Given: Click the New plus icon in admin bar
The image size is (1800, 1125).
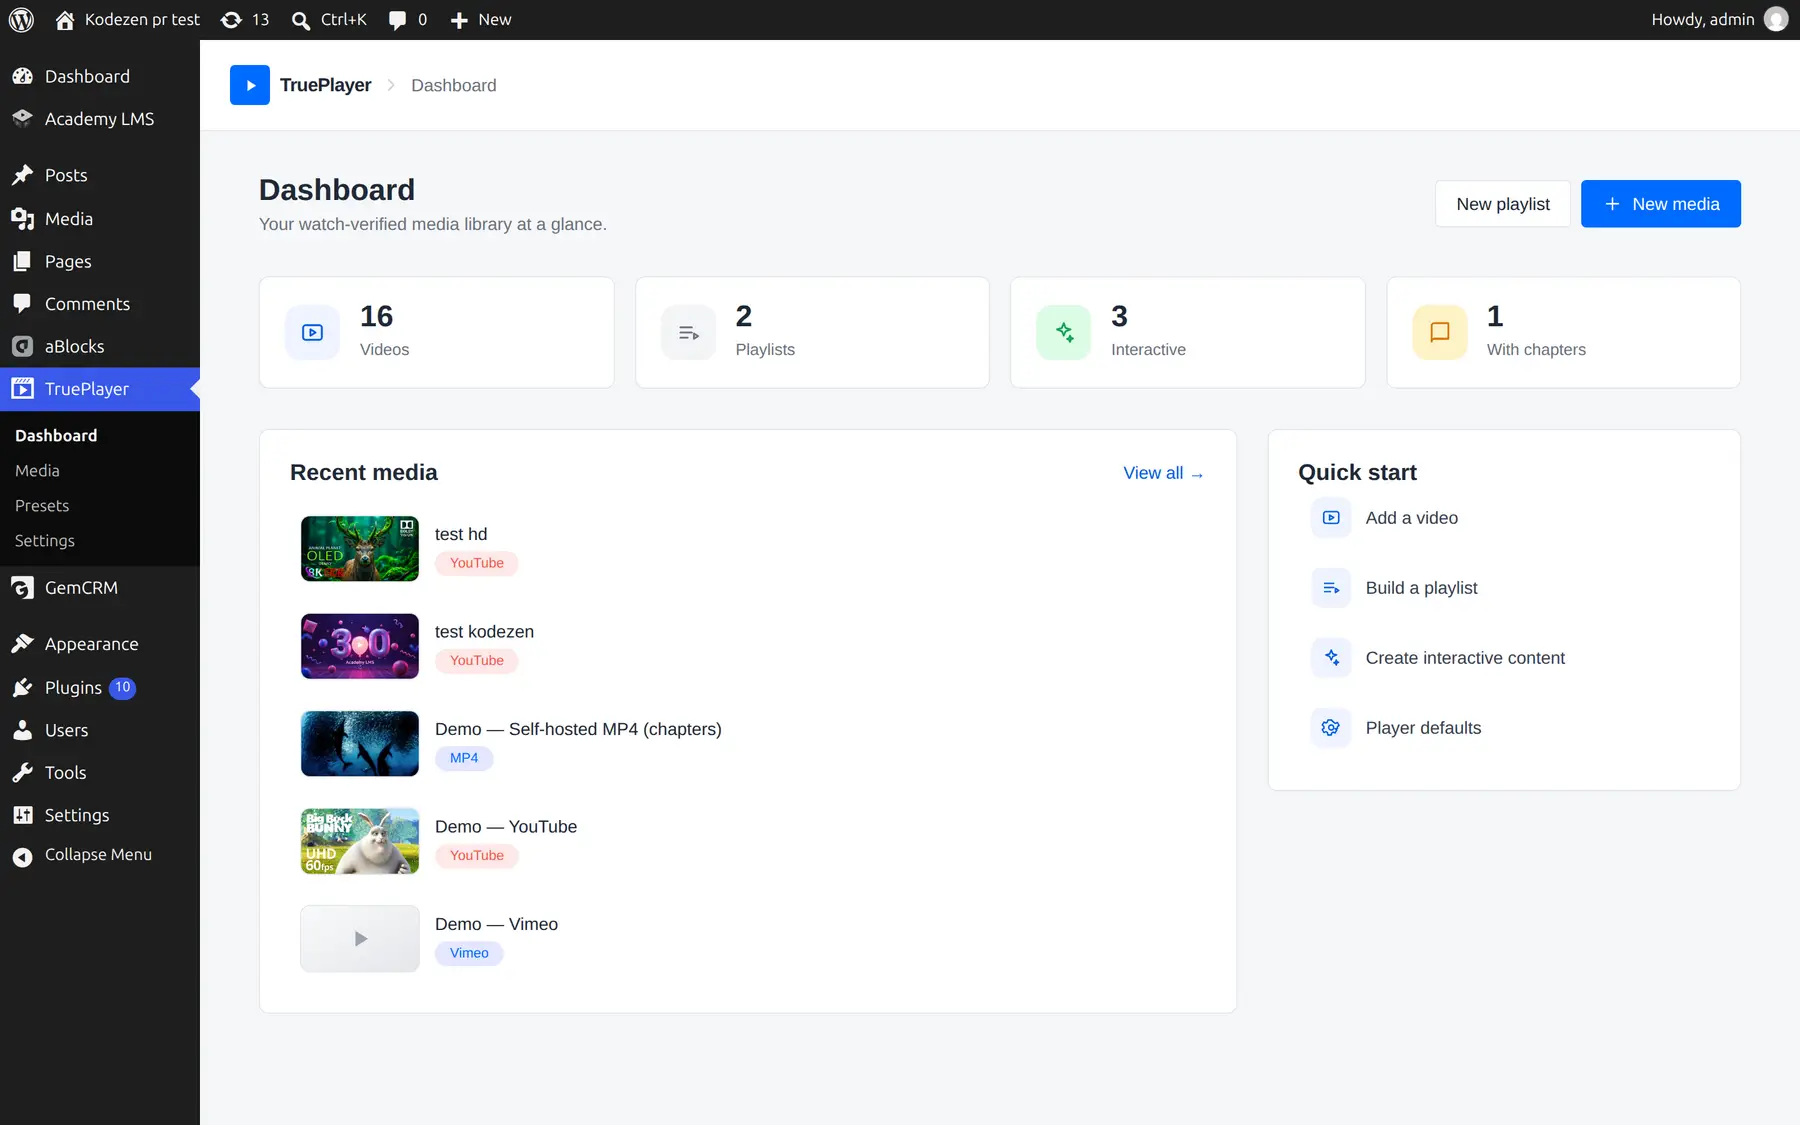Looking at the screenshot, I should click(459, 20).
